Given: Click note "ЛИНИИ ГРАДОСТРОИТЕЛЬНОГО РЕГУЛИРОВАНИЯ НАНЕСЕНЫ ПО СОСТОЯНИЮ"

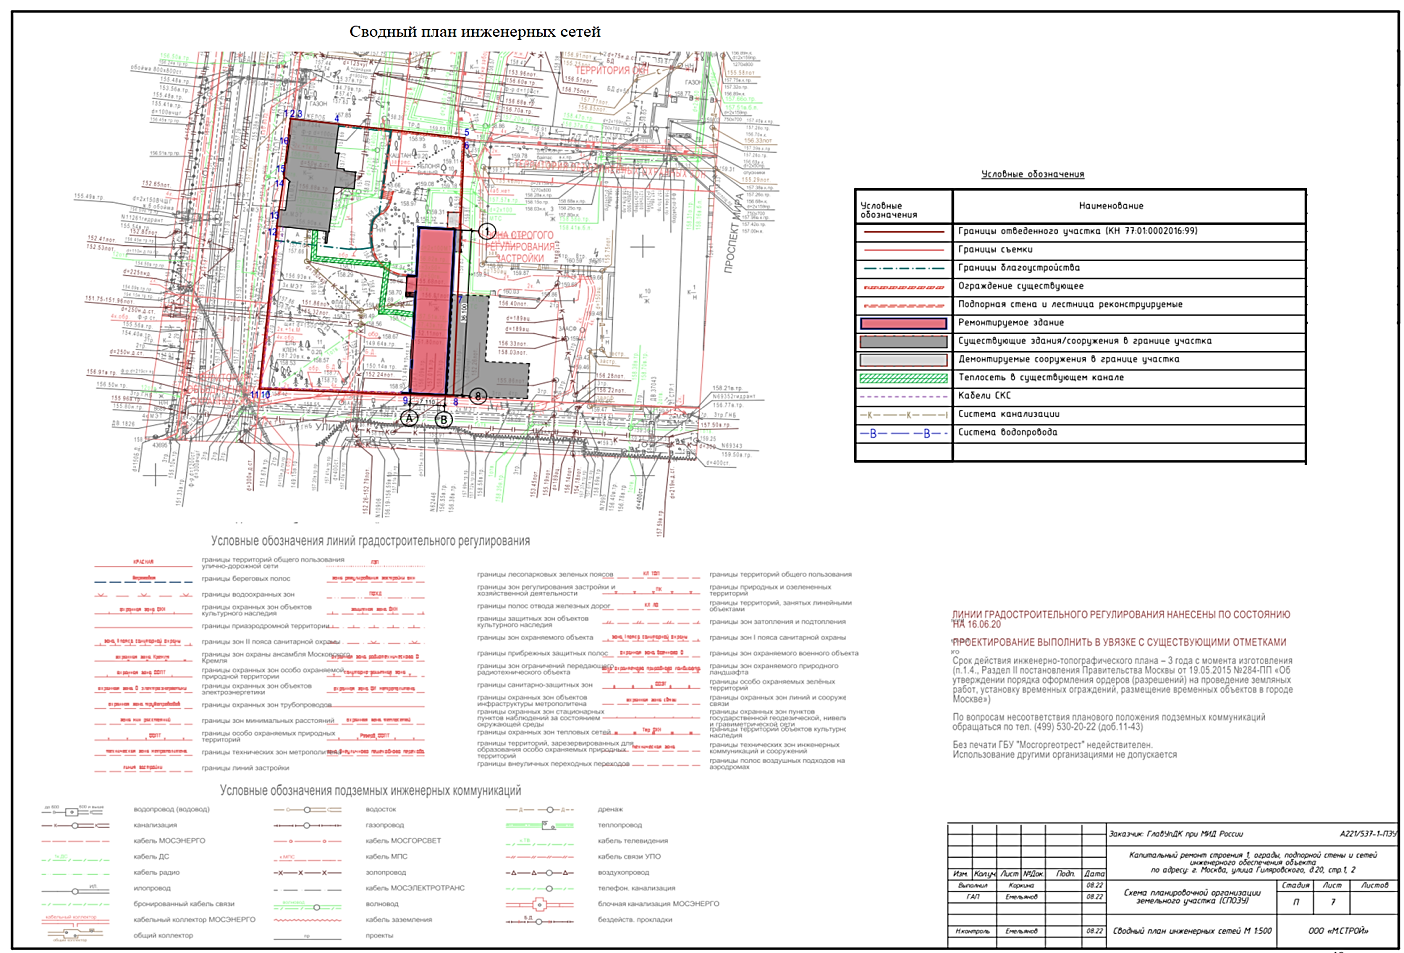Looking at the screenshot, I should (x=1121, y=615).
